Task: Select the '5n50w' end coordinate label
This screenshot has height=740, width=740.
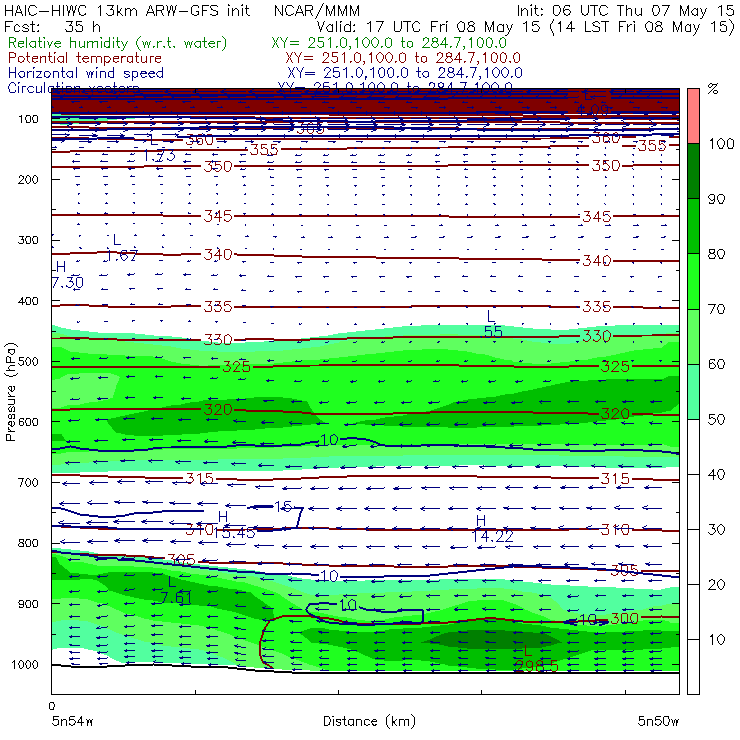Action: click(x=658, y=722)
